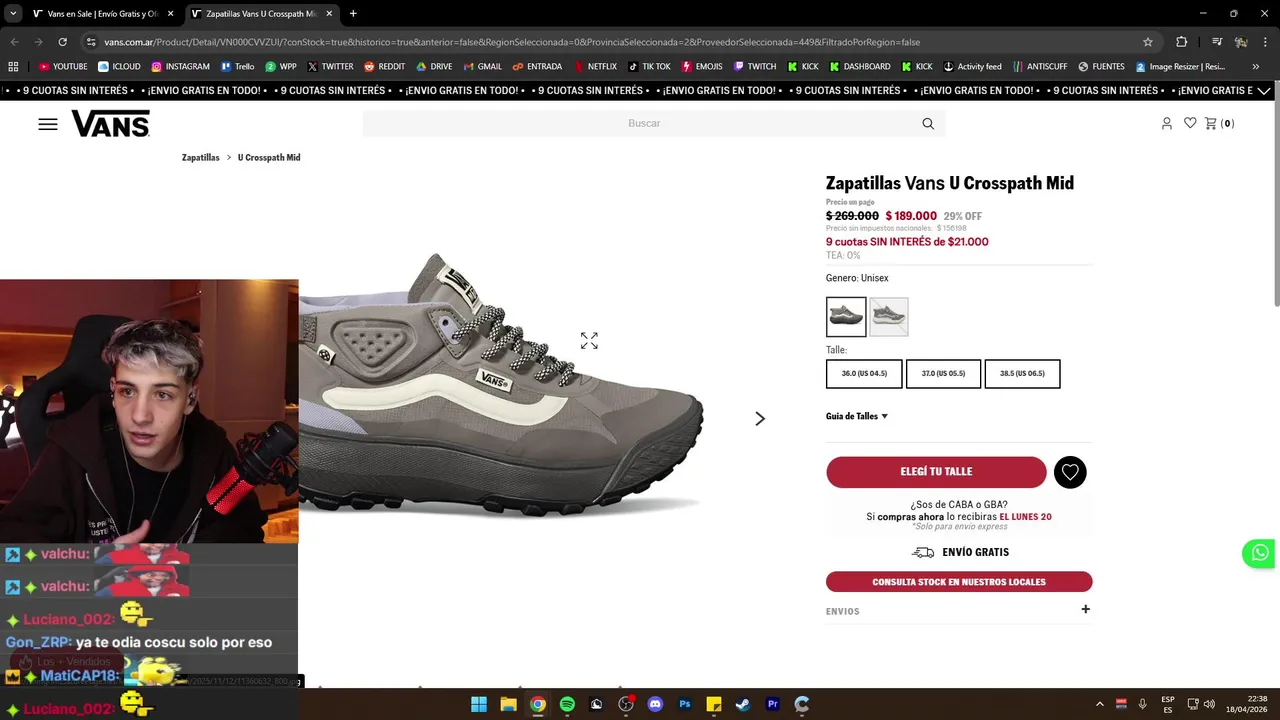Click the page vertical scrollbar
Screen dimensions: 1280x720
pos(1275,392)
